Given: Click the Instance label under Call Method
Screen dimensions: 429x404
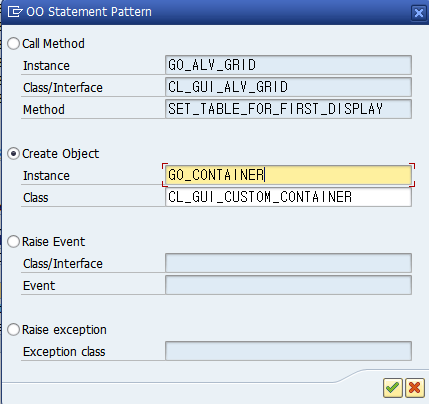Looking at the screenshot, I should [x=46, y=66].
